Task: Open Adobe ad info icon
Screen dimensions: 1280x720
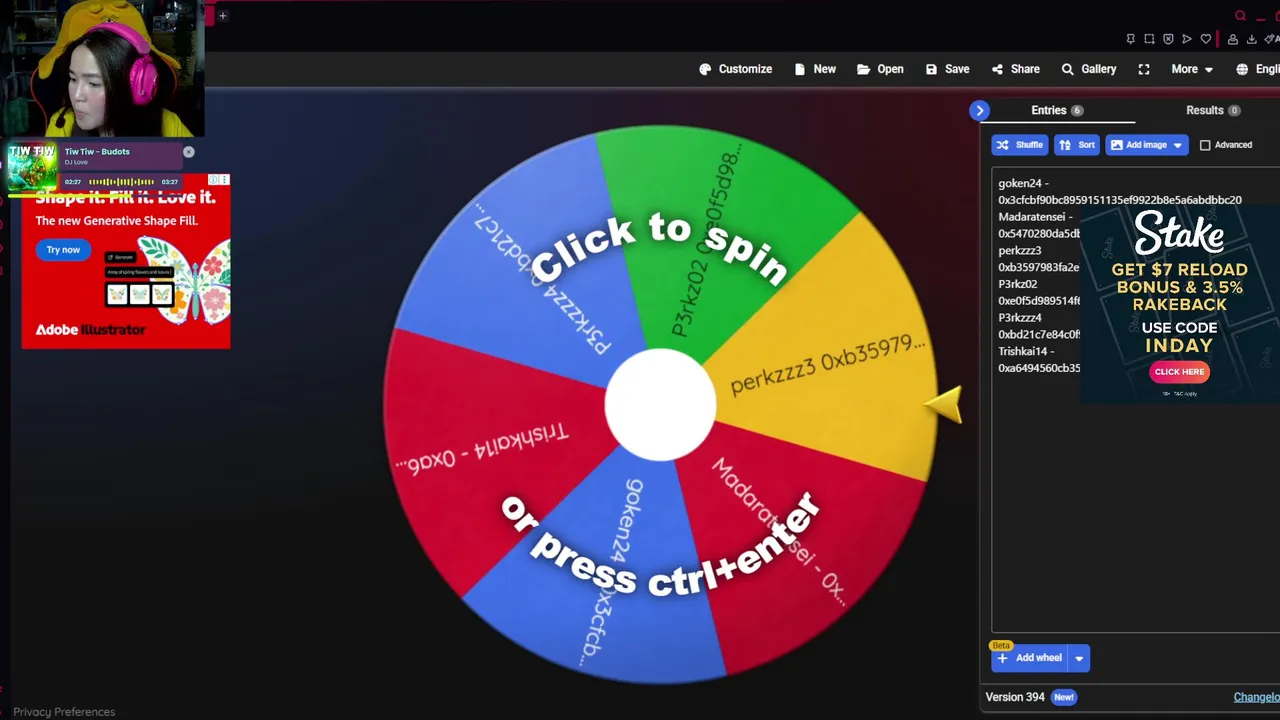Action: point(213,180)
